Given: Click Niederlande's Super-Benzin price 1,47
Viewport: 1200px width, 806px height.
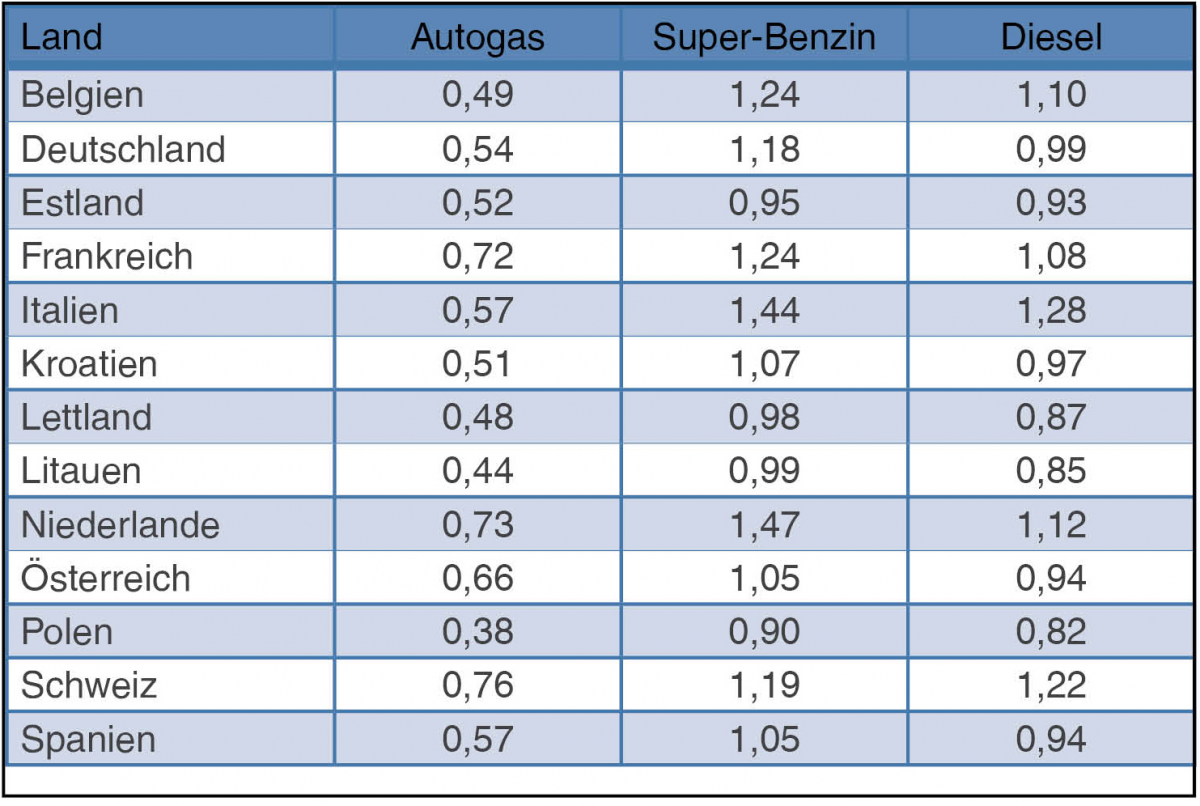Looking at the screenshot, I should click(764, 525).
